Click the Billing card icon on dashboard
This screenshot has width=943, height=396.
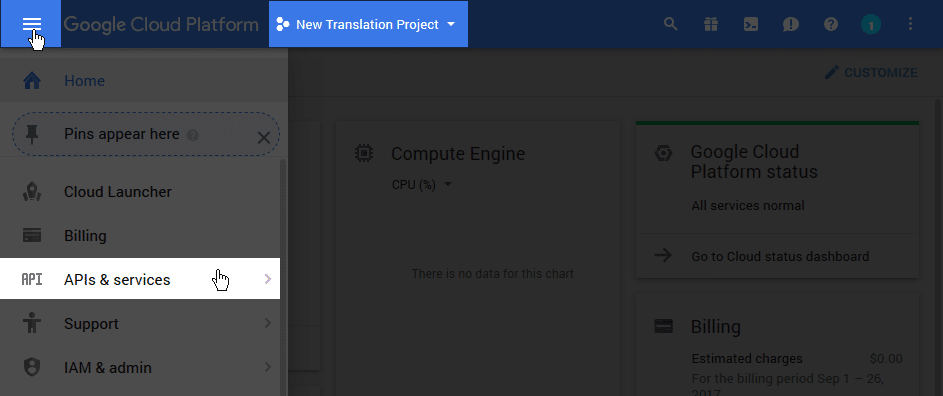point(663,326)
